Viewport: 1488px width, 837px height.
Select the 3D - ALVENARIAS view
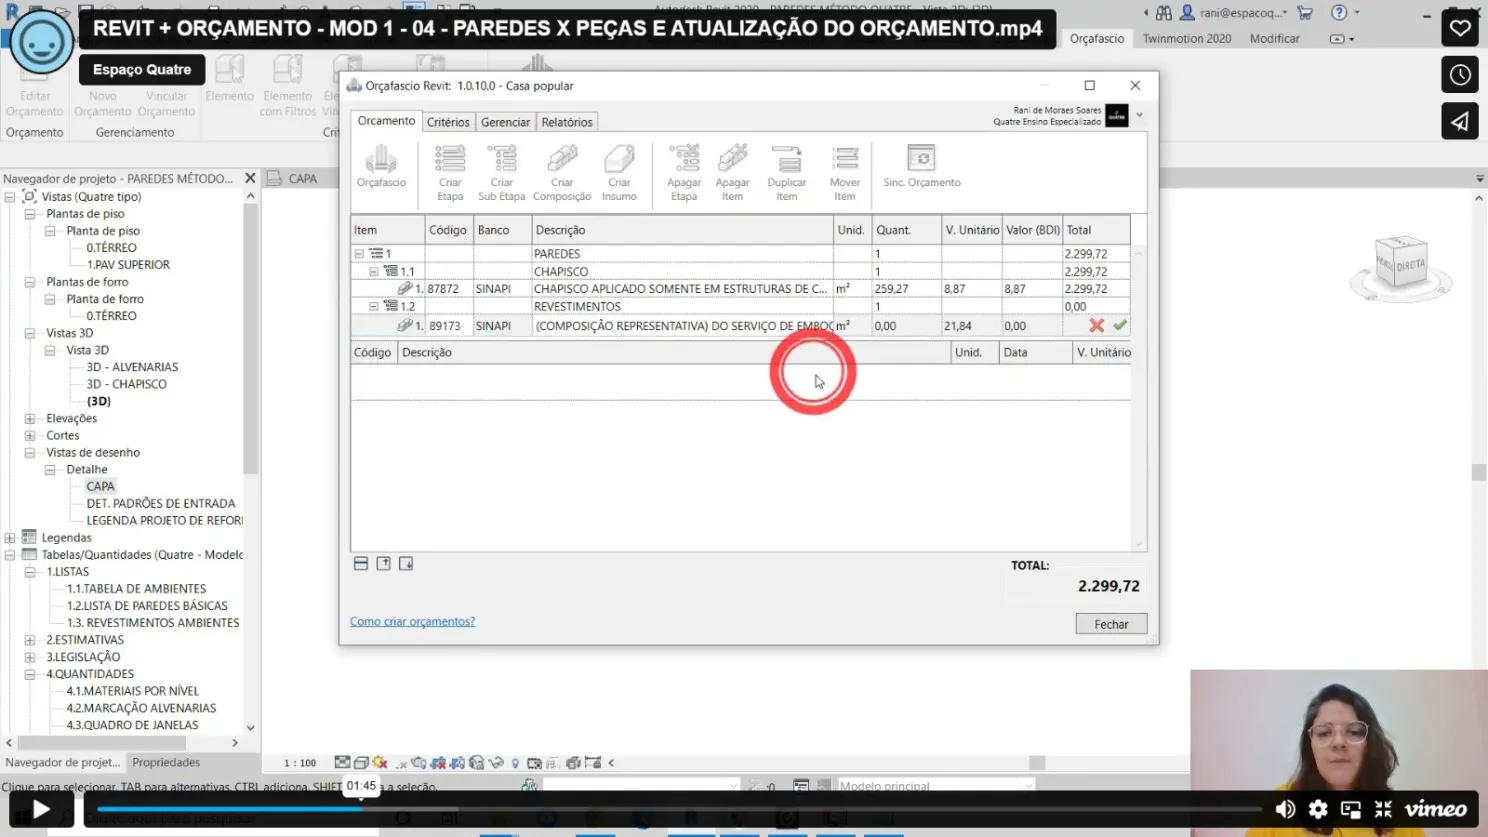pos(132,367)
